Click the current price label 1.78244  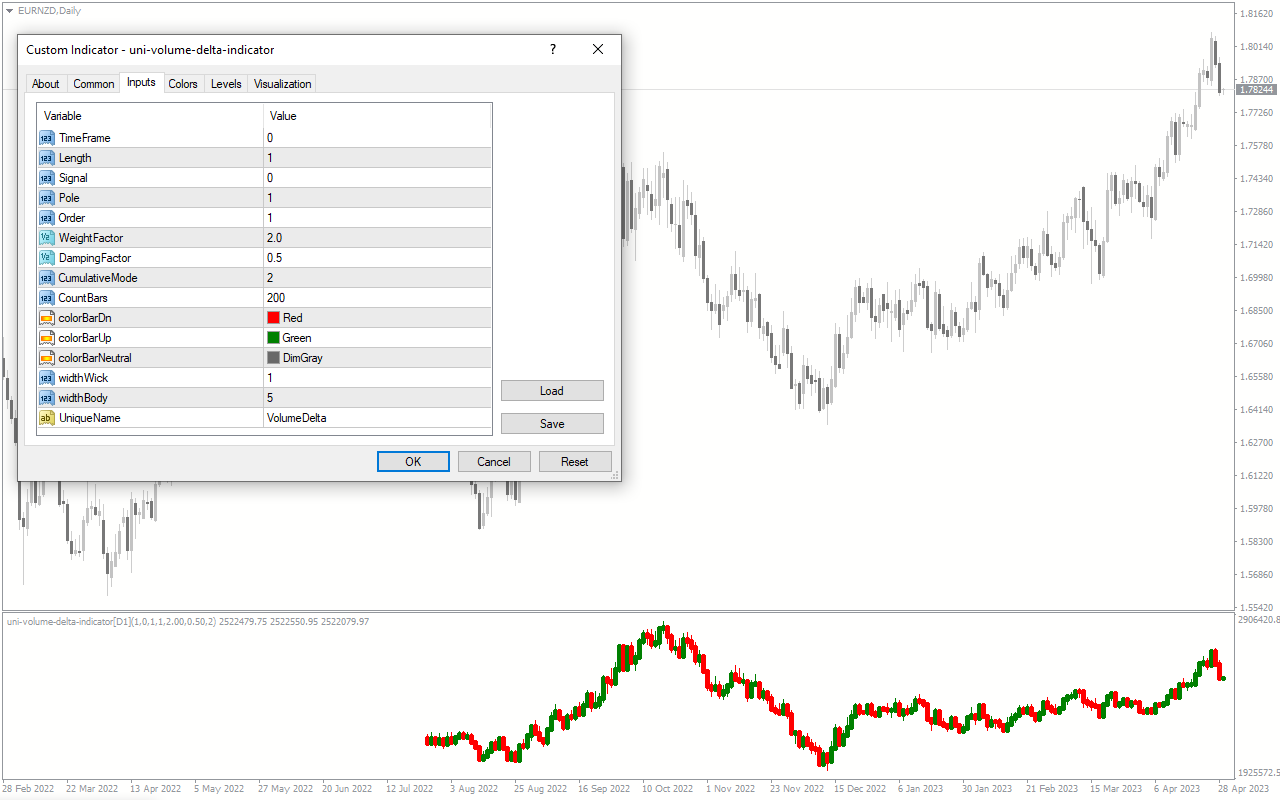[1256, 89]
